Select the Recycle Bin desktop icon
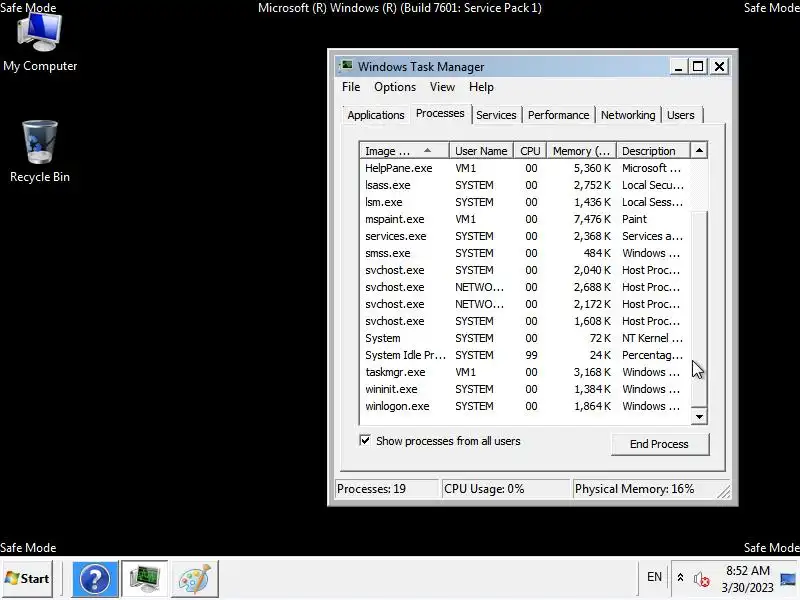This screenshot has height=600, width=800. pos(40,152)
